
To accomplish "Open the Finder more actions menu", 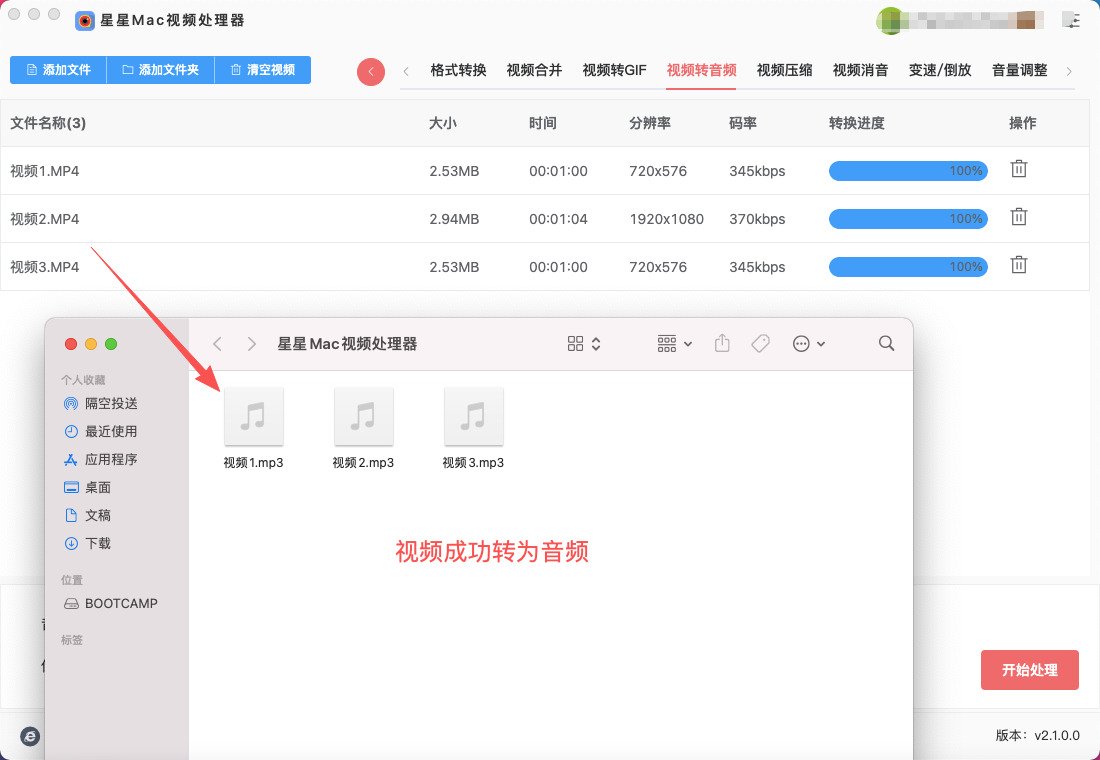I will [809, 343].
